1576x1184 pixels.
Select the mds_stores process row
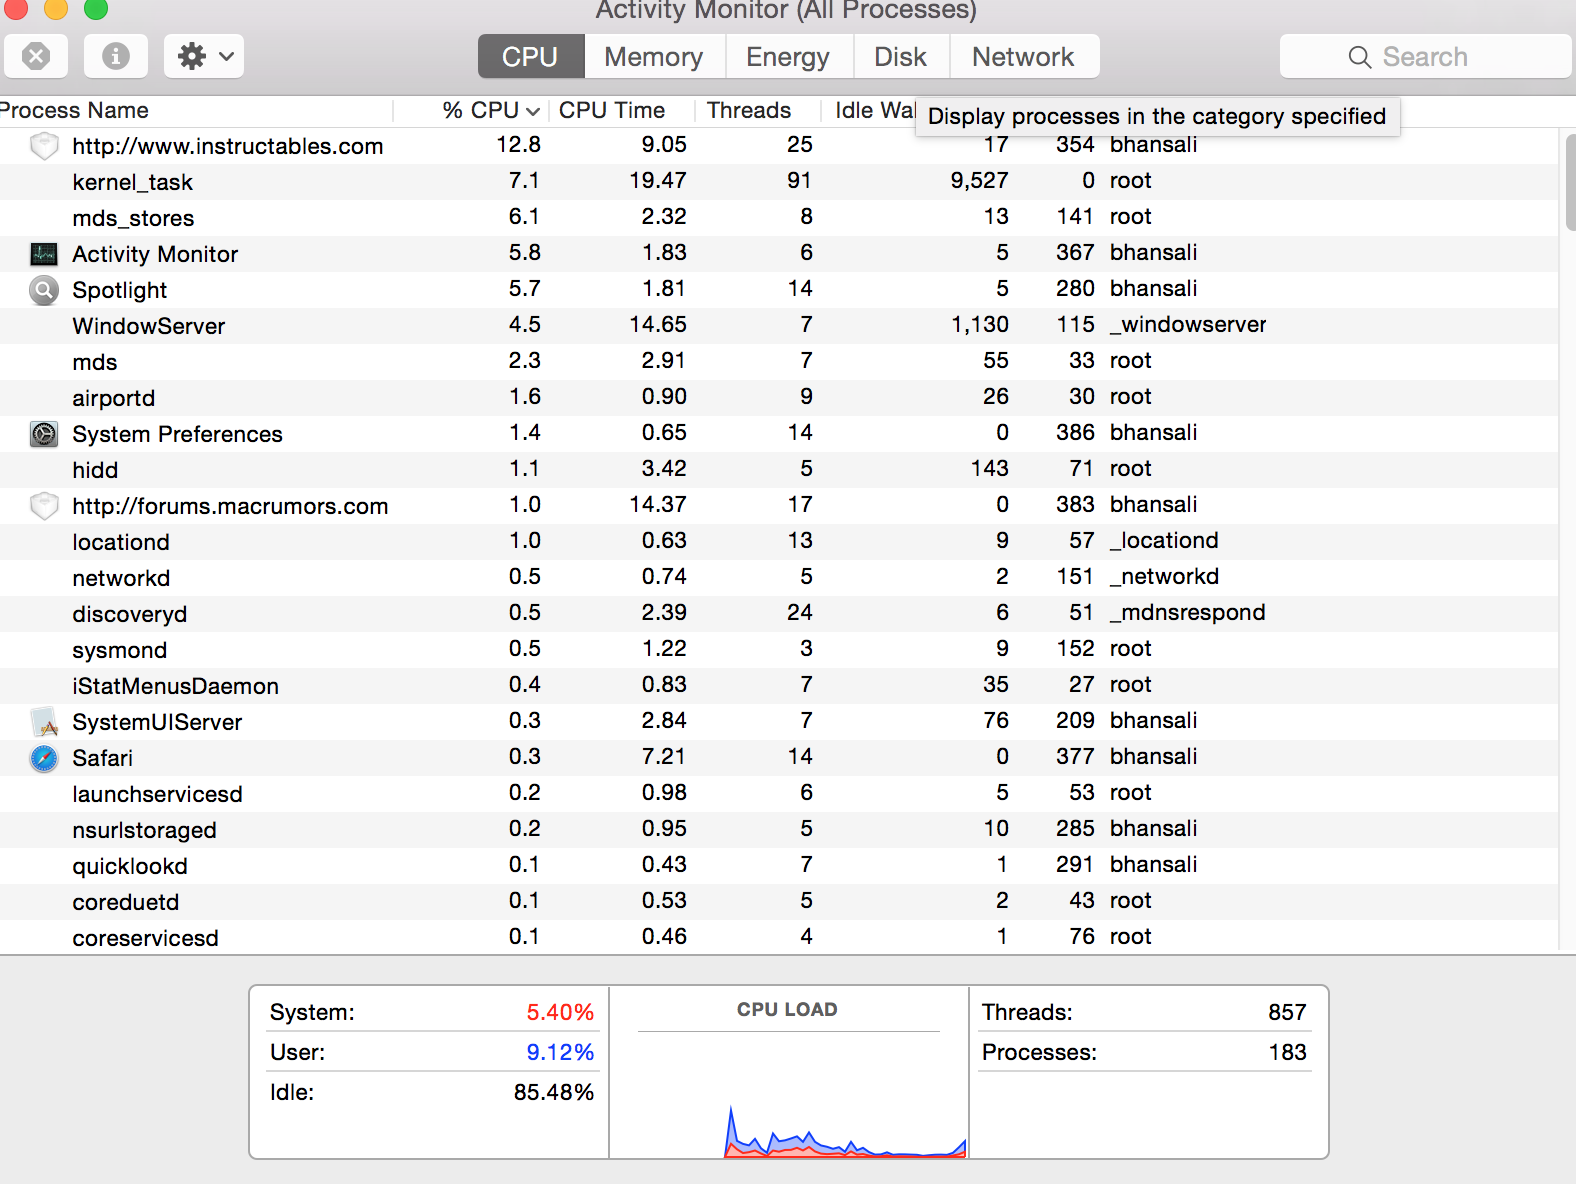click(779, 218)
